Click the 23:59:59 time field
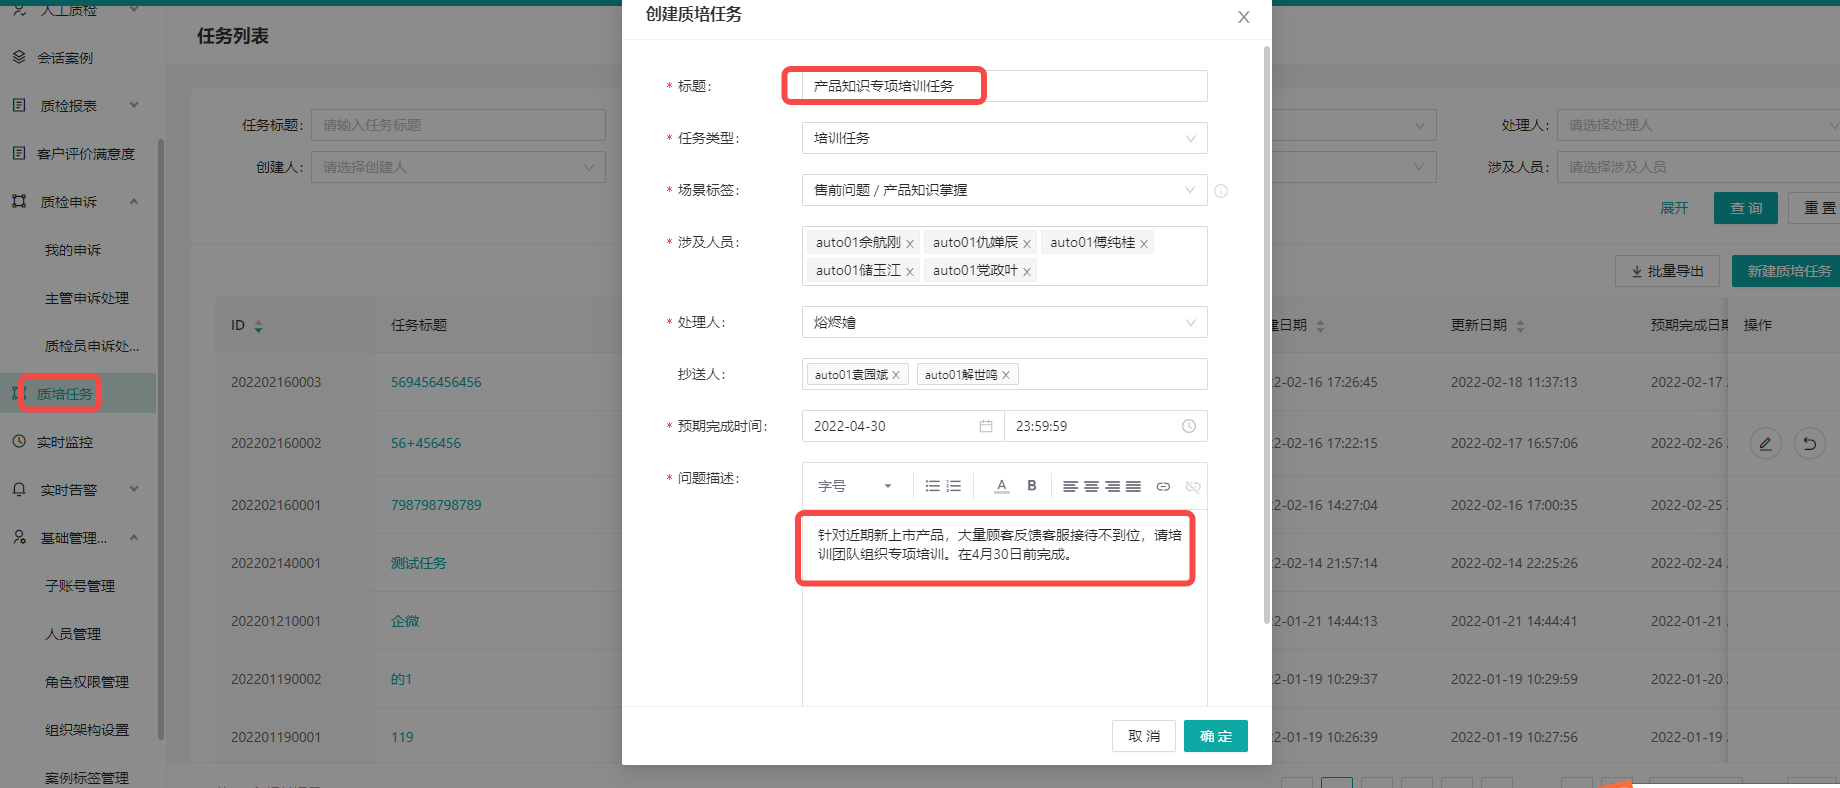The width and height of the screenshot is (1840, 788). 1105,426
